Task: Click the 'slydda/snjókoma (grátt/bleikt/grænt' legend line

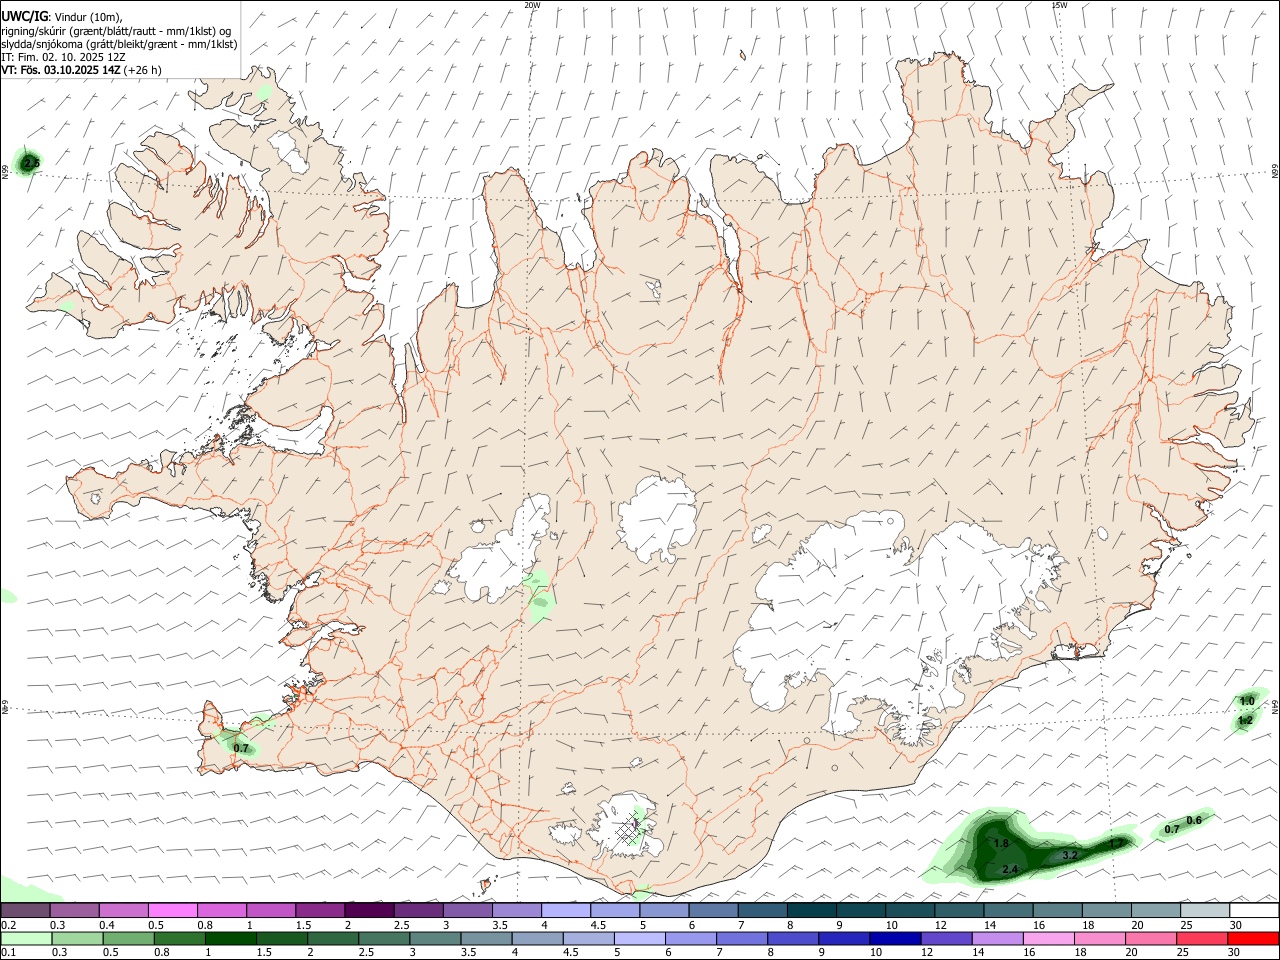Action: coord(119,44)
